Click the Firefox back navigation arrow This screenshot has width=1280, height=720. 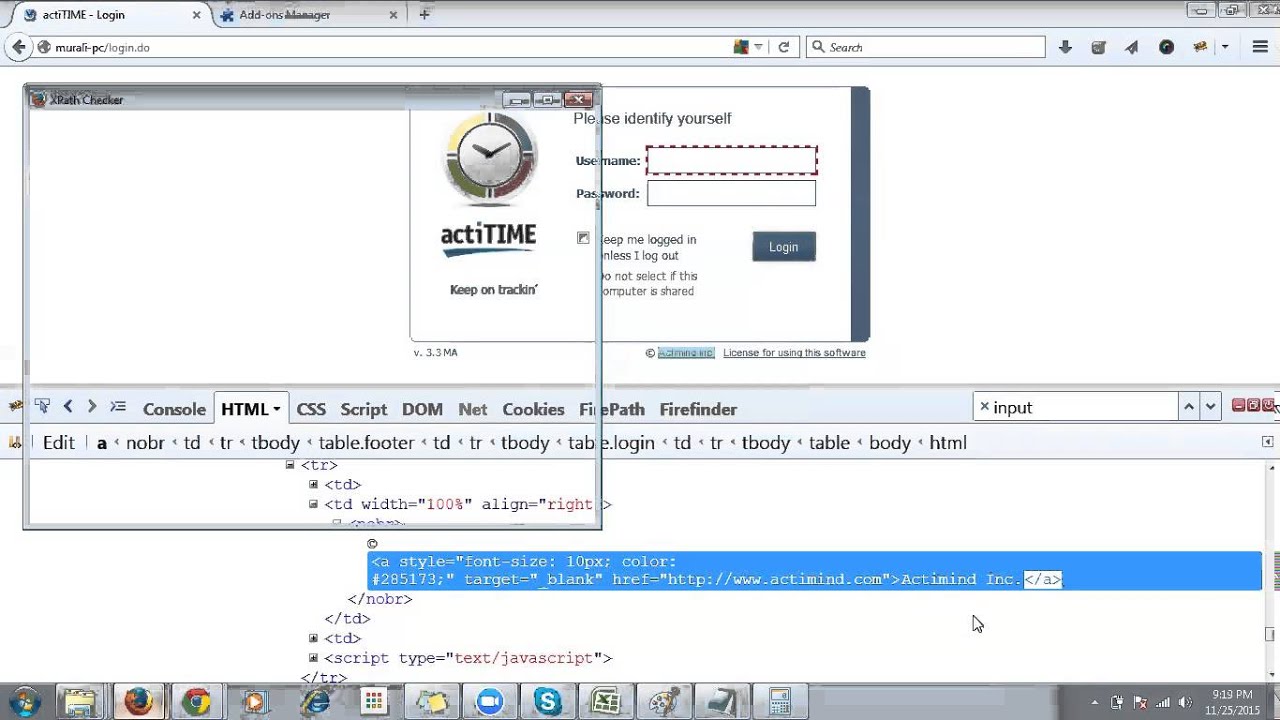(18, 47)
